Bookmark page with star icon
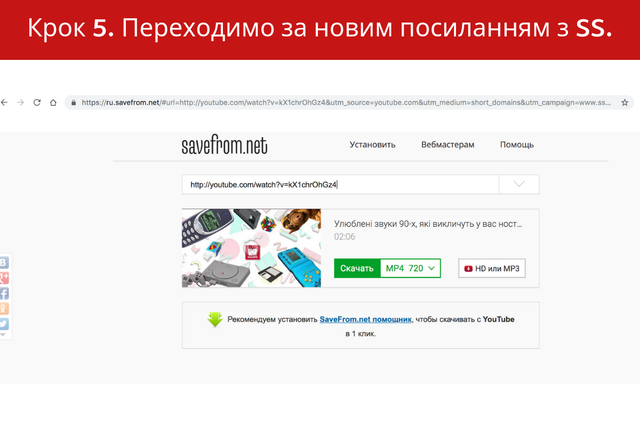 click(625, 102)
